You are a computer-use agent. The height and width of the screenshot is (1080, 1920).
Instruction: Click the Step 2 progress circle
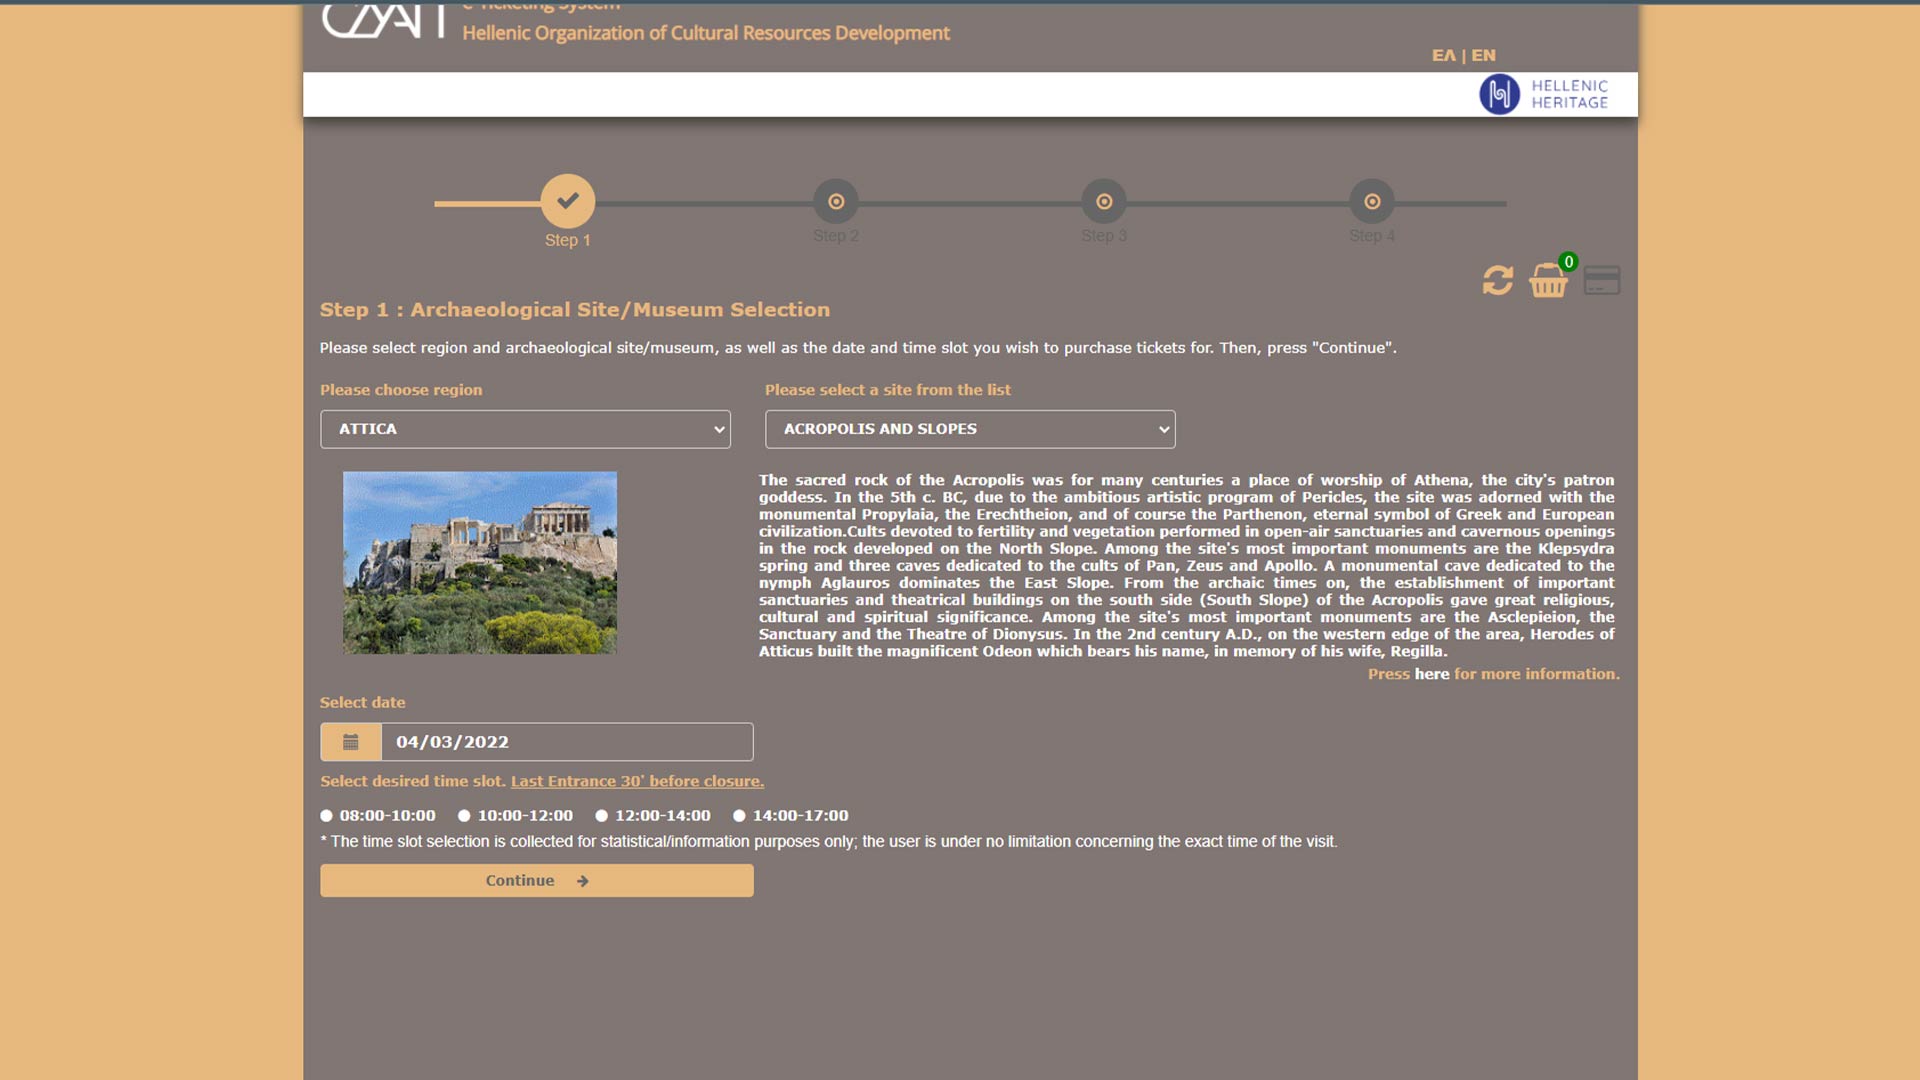coord(836,202)
